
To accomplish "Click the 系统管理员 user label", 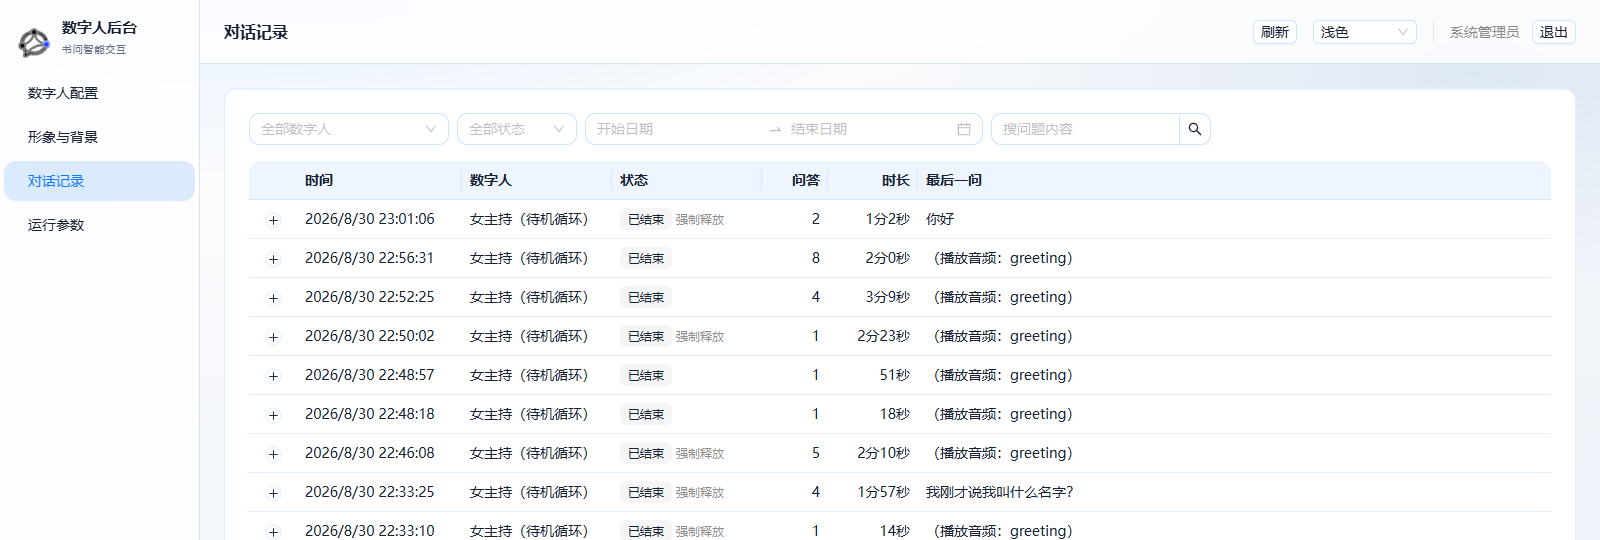I will click(1485, 32).
